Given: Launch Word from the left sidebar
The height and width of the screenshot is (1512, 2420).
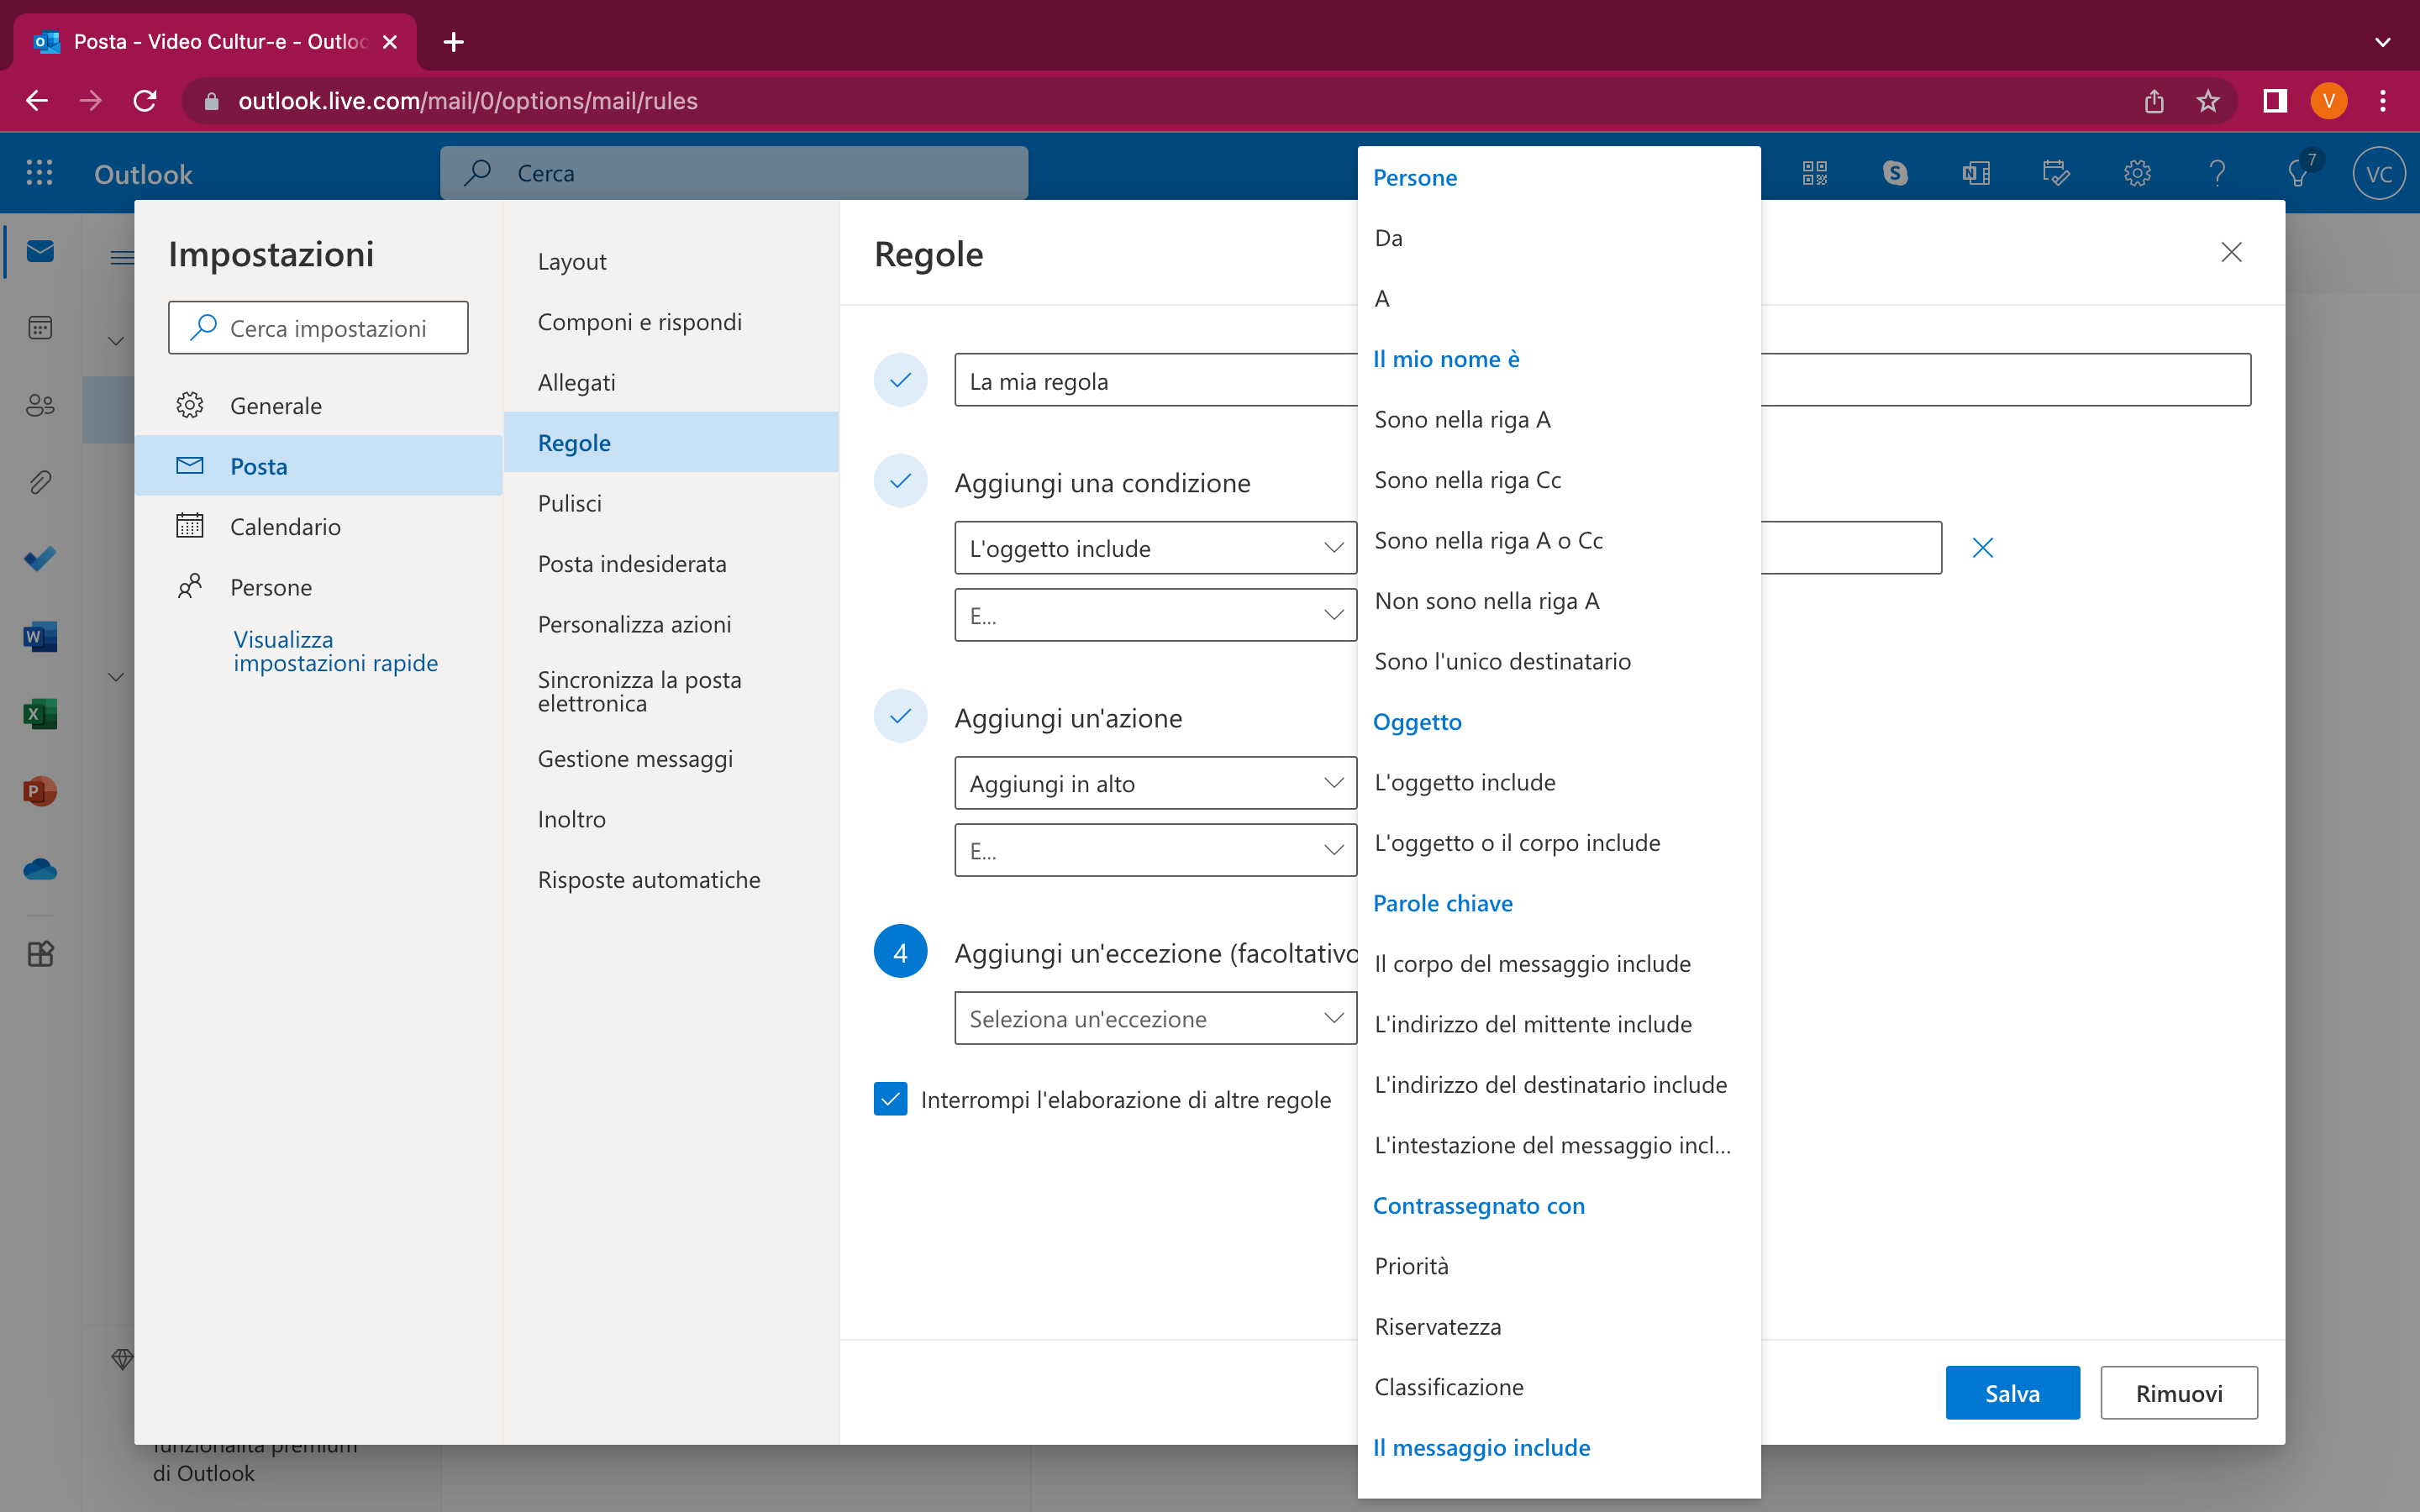Looking at the screenshot, I should tap(40, 636).
